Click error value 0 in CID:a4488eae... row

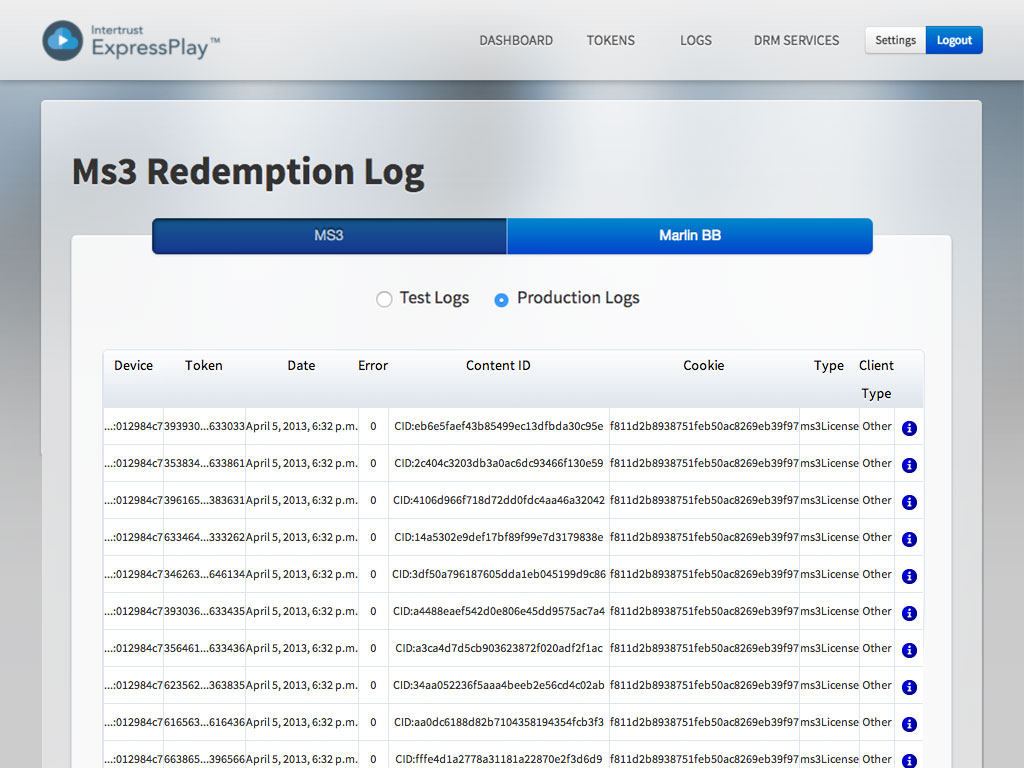click(x=374, y=611)
